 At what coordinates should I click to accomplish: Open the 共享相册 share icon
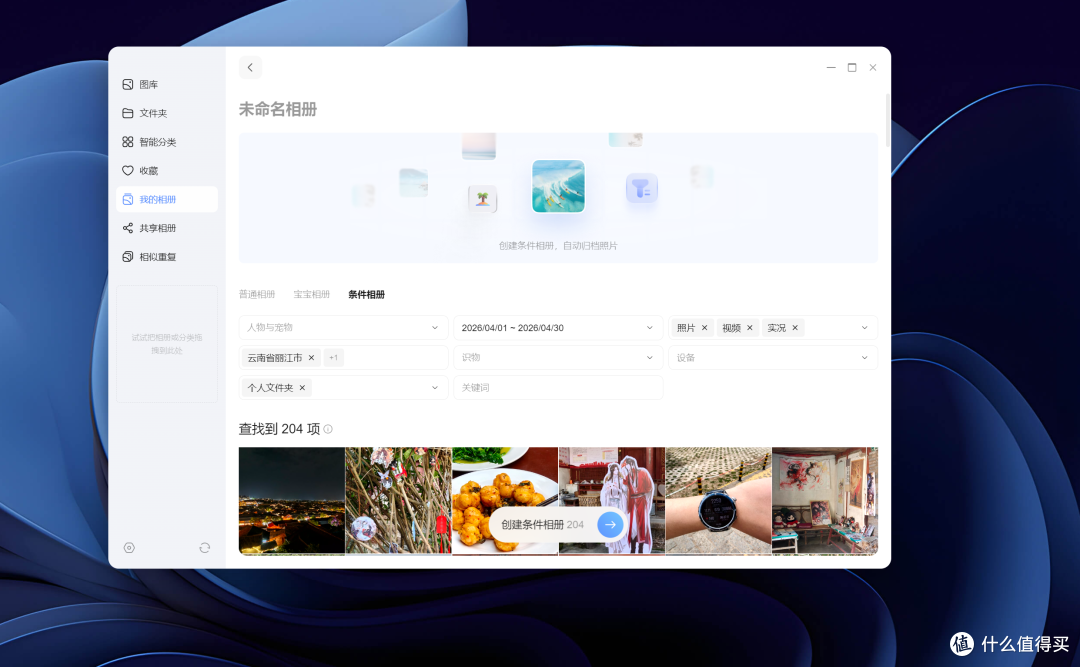127,228
